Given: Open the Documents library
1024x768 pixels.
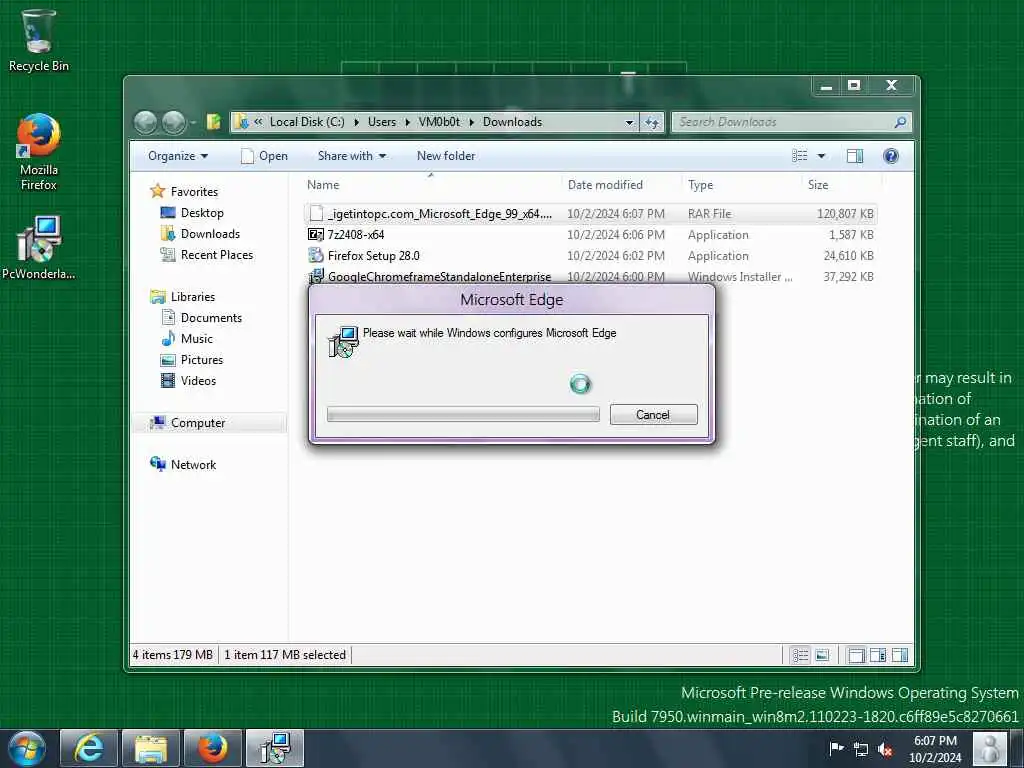Looking at the screenshot, I should [x=202, y=317].
